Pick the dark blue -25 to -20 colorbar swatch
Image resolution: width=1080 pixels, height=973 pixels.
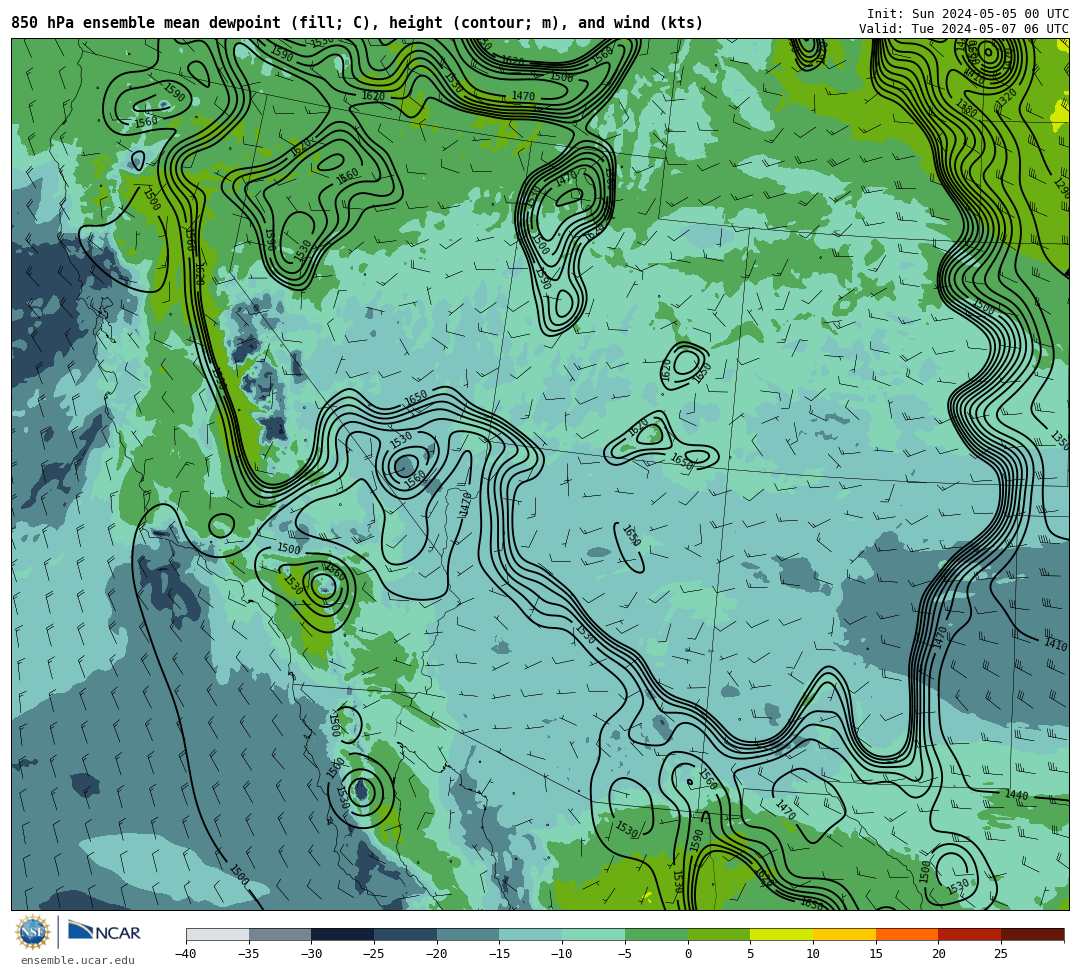click(406, 934)
